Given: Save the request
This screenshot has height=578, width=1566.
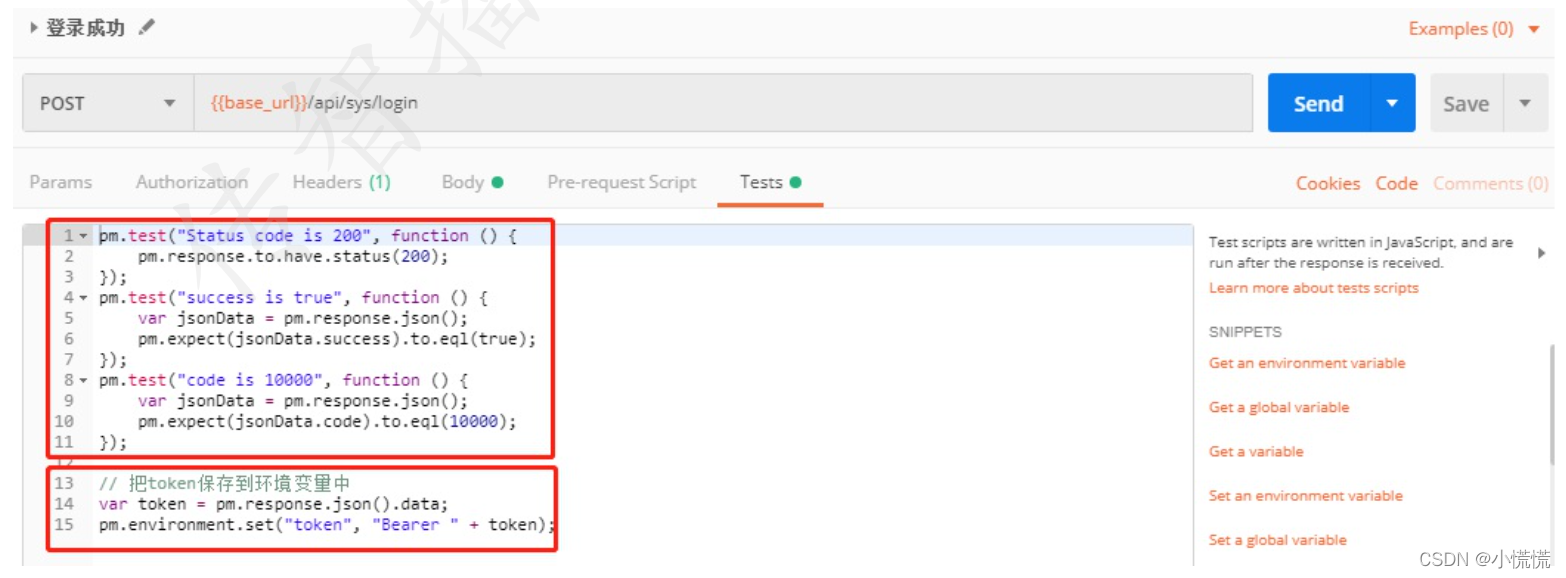Looking at the screenshot, I should (1466, 103).
